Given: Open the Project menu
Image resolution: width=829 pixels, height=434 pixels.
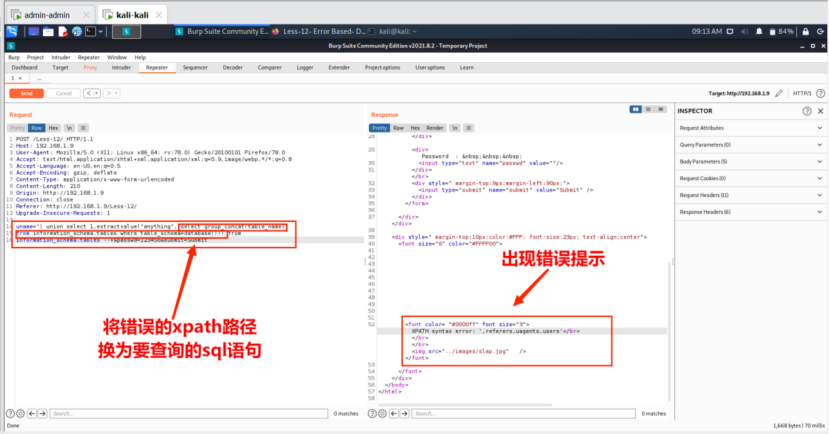Looking at the screenshot, I should [35, 57].
